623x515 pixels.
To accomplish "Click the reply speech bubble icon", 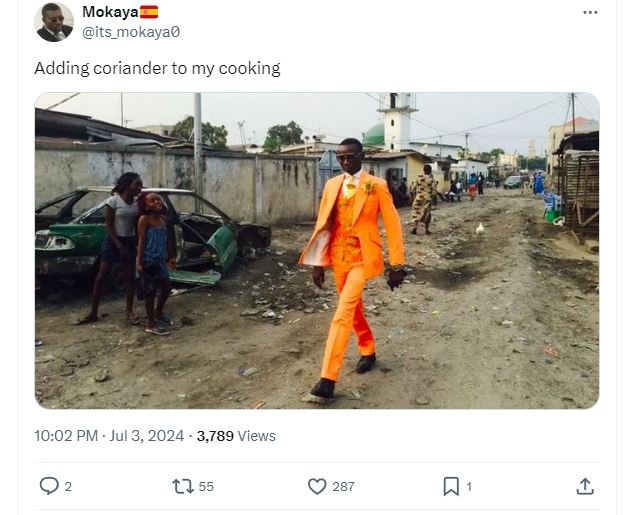I will click(48, 486).
